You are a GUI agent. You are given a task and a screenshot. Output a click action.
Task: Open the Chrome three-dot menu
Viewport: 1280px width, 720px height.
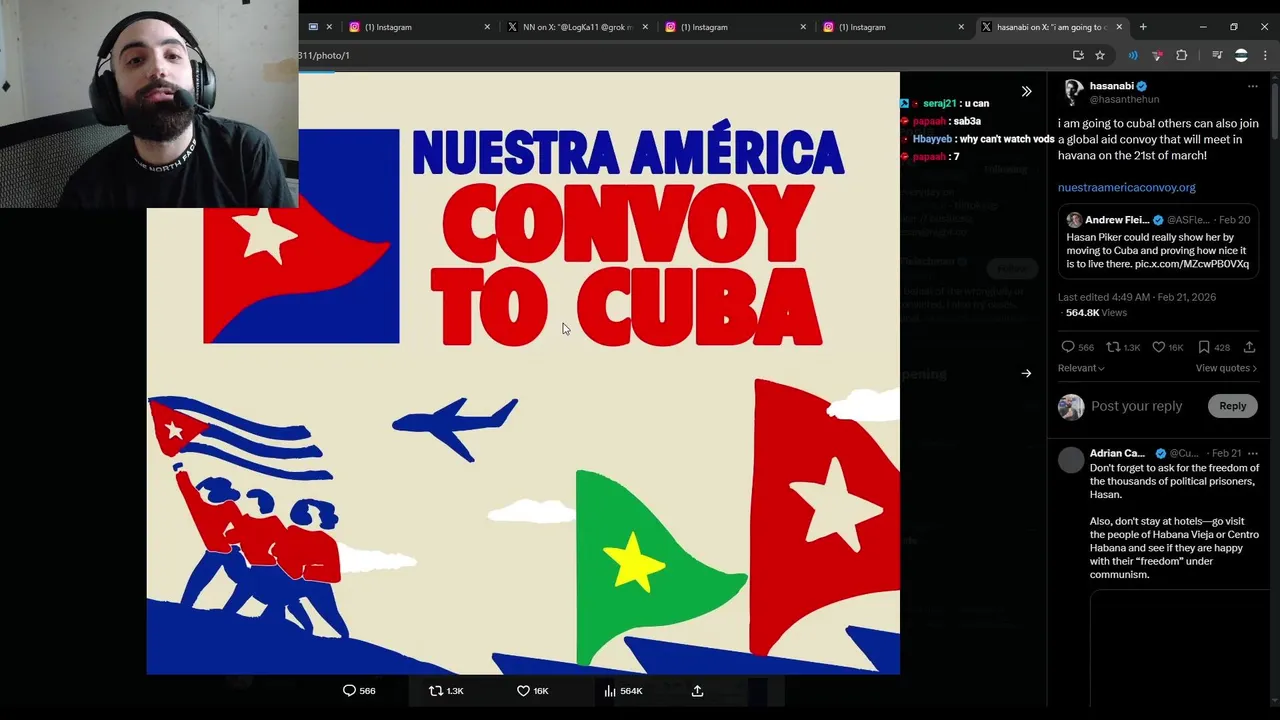point(1265,55)
